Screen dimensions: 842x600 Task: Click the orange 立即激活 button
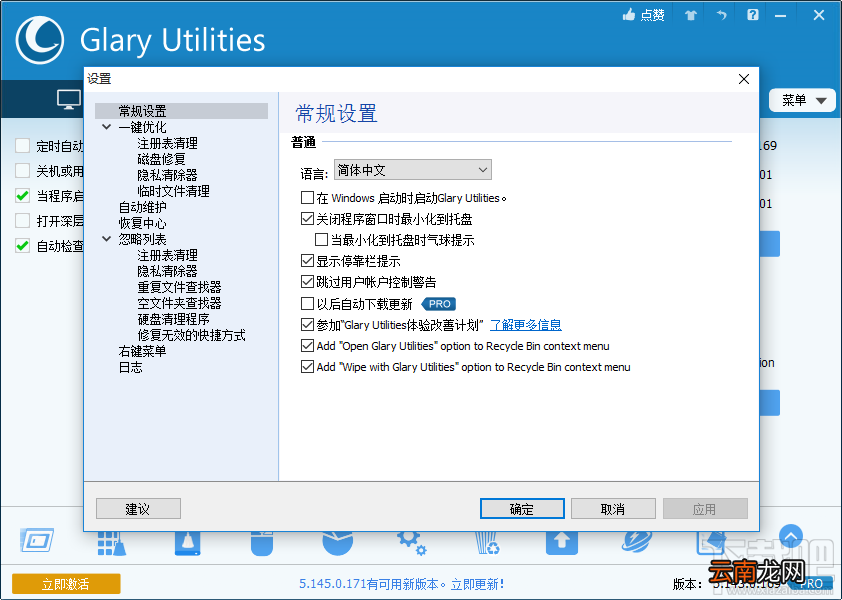click(66, 584)
